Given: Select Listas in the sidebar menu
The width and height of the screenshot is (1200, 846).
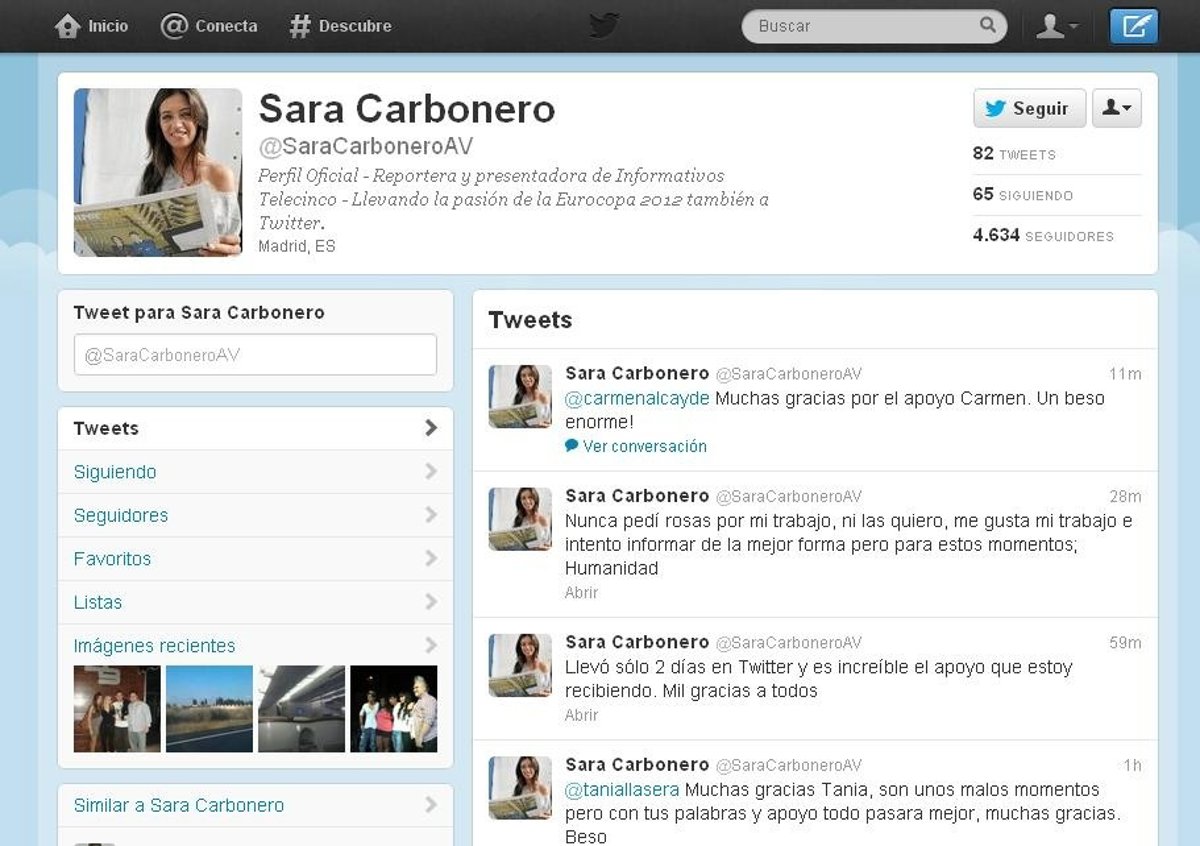Looking at the screenshot, I should click(x=98, y=603).
